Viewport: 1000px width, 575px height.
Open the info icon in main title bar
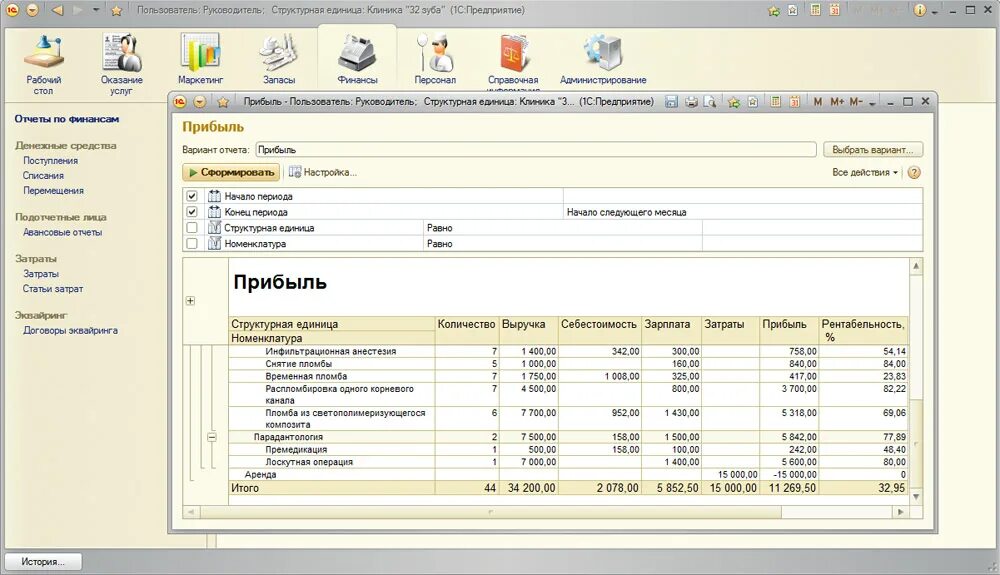(919, 10)
